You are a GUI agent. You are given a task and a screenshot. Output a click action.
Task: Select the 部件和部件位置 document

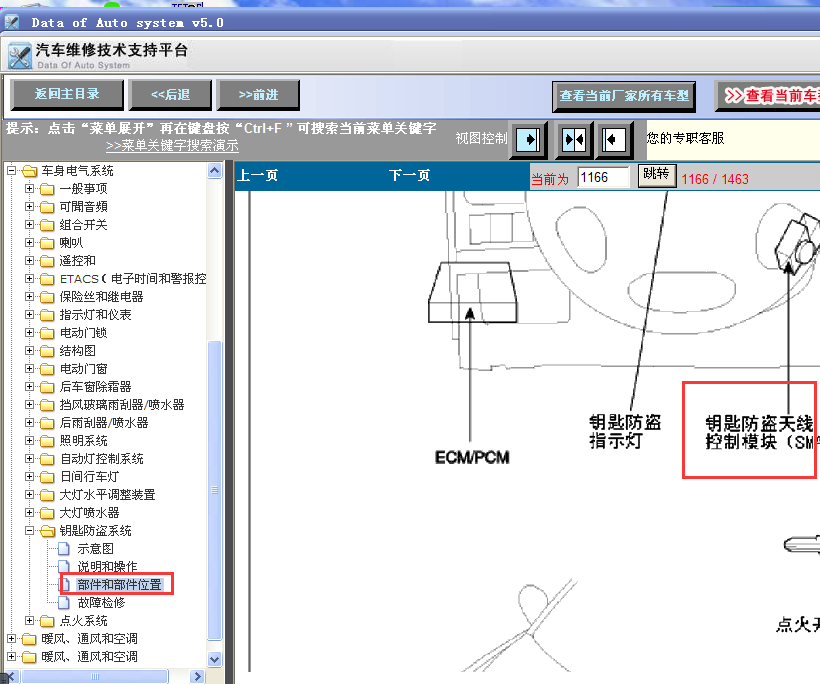point(119,585)
